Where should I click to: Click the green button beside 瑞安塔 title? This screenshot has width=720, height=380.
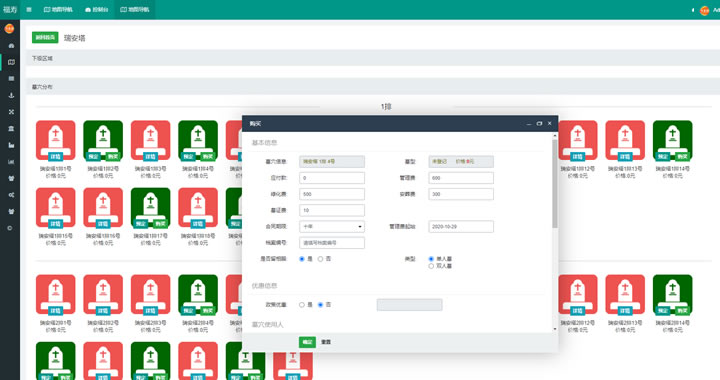point(45,38)
